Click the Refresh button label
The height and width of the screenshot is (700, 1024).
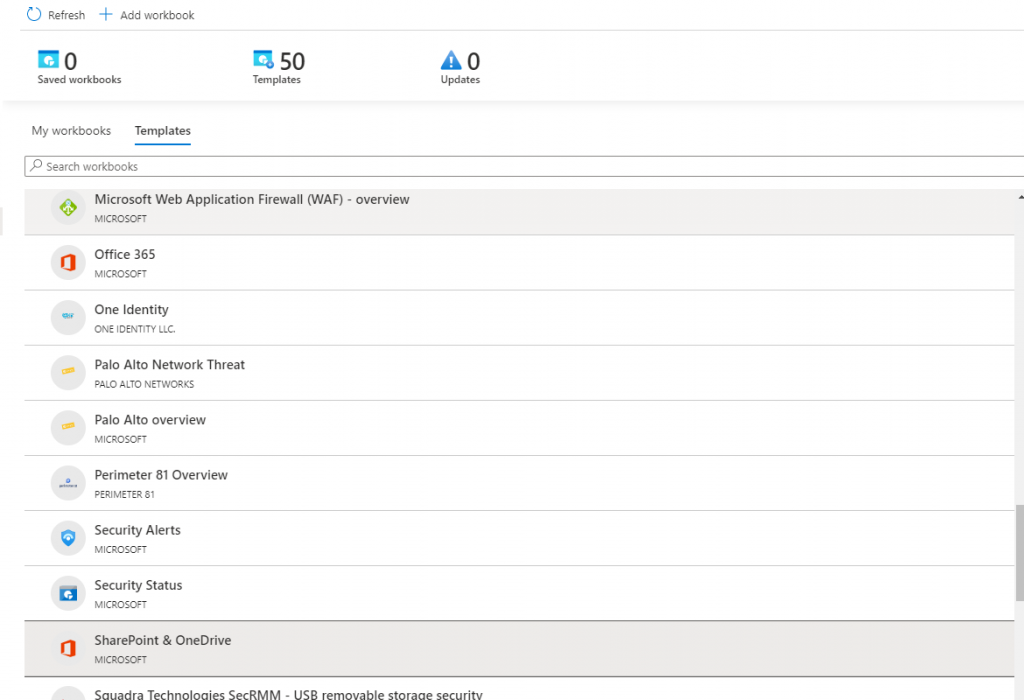tap(67, 15)
